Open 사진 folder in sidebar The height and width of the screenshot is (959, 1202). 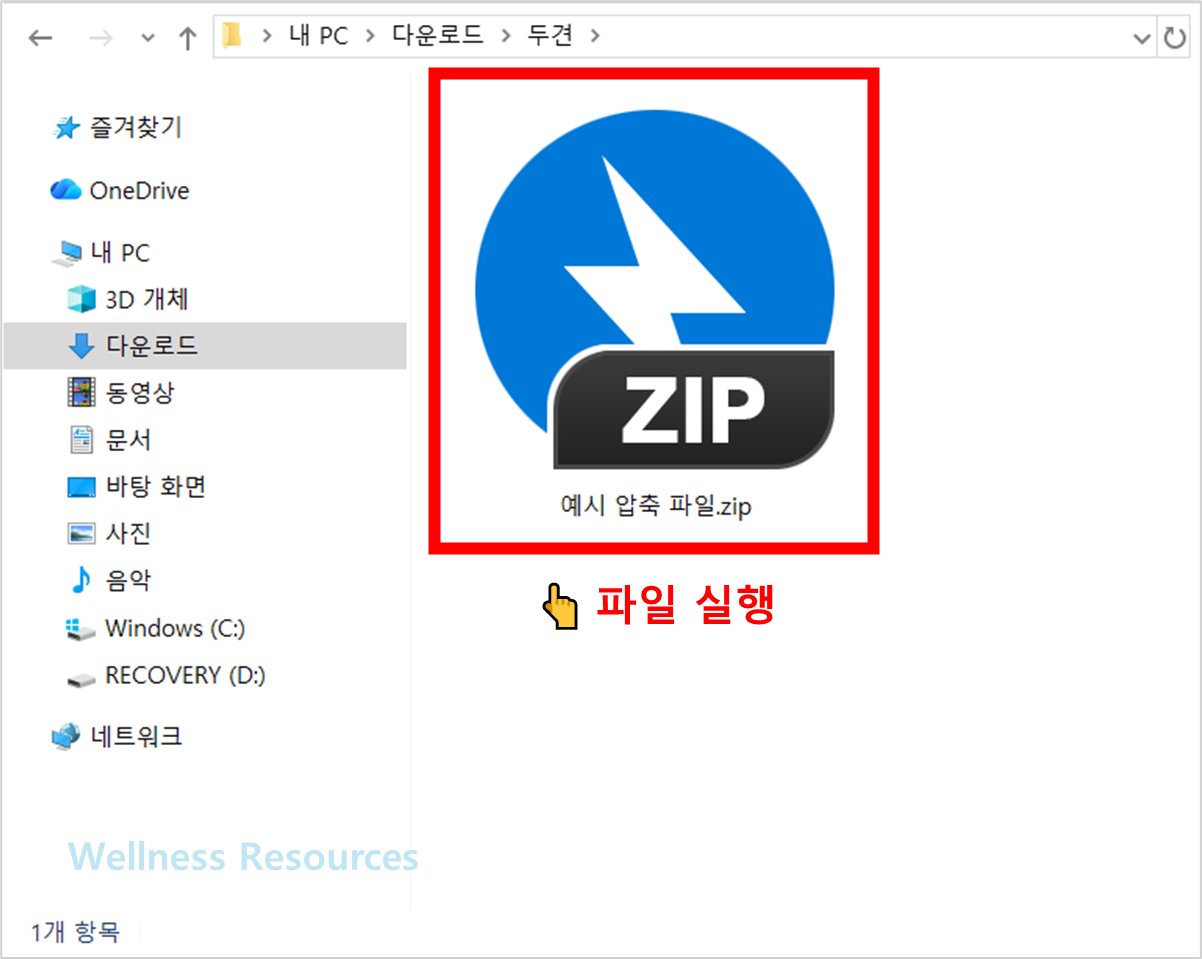(x=128, y=533)
